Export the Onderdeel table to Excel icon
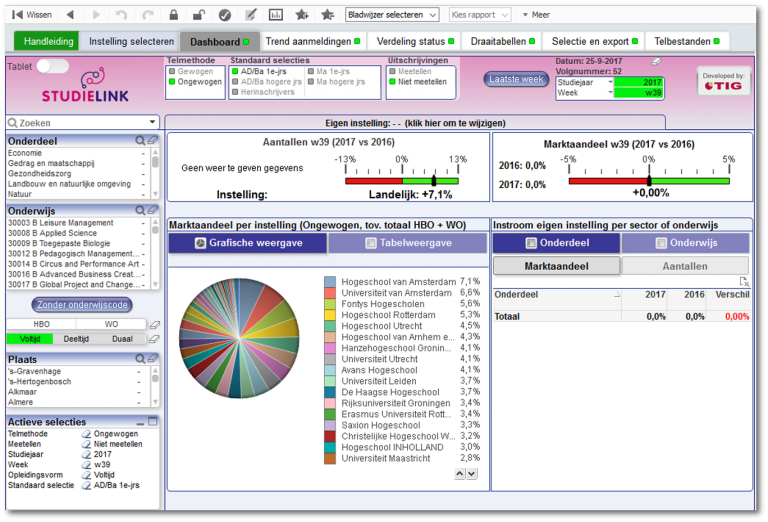The image size is (768, 522). (744, 281)
